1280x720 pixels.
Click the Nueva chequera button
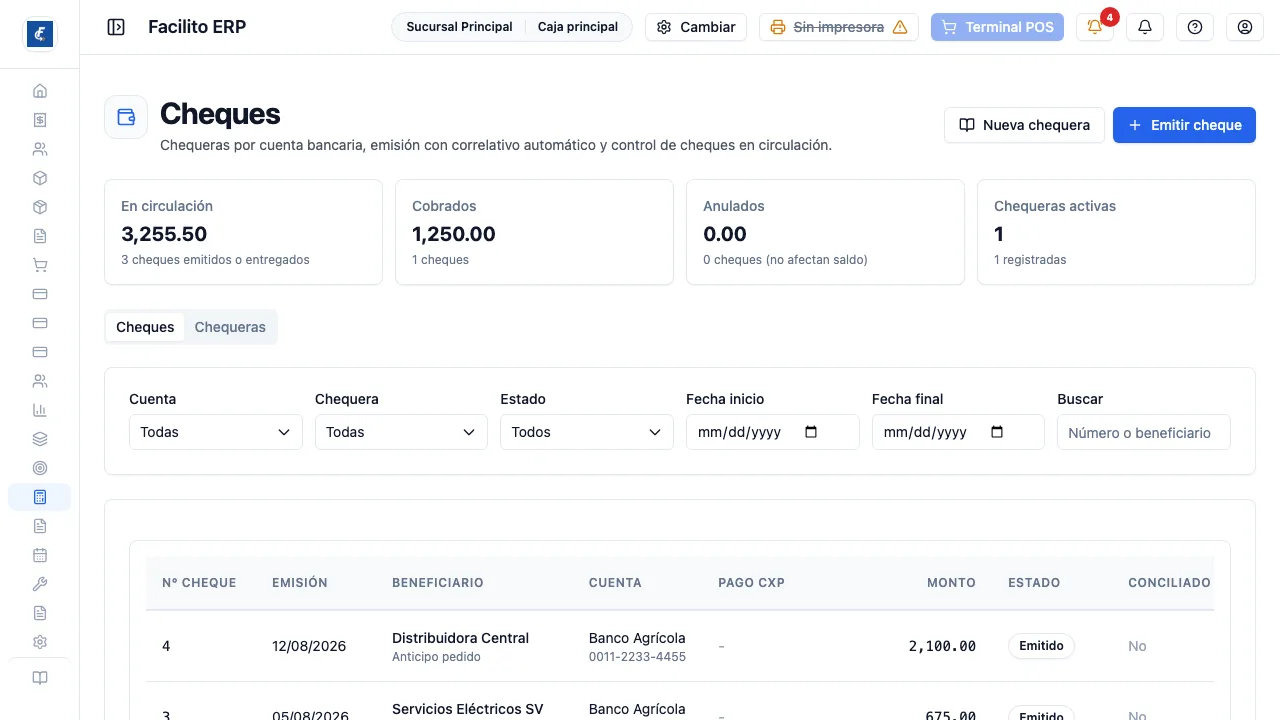click(1024, 125)
